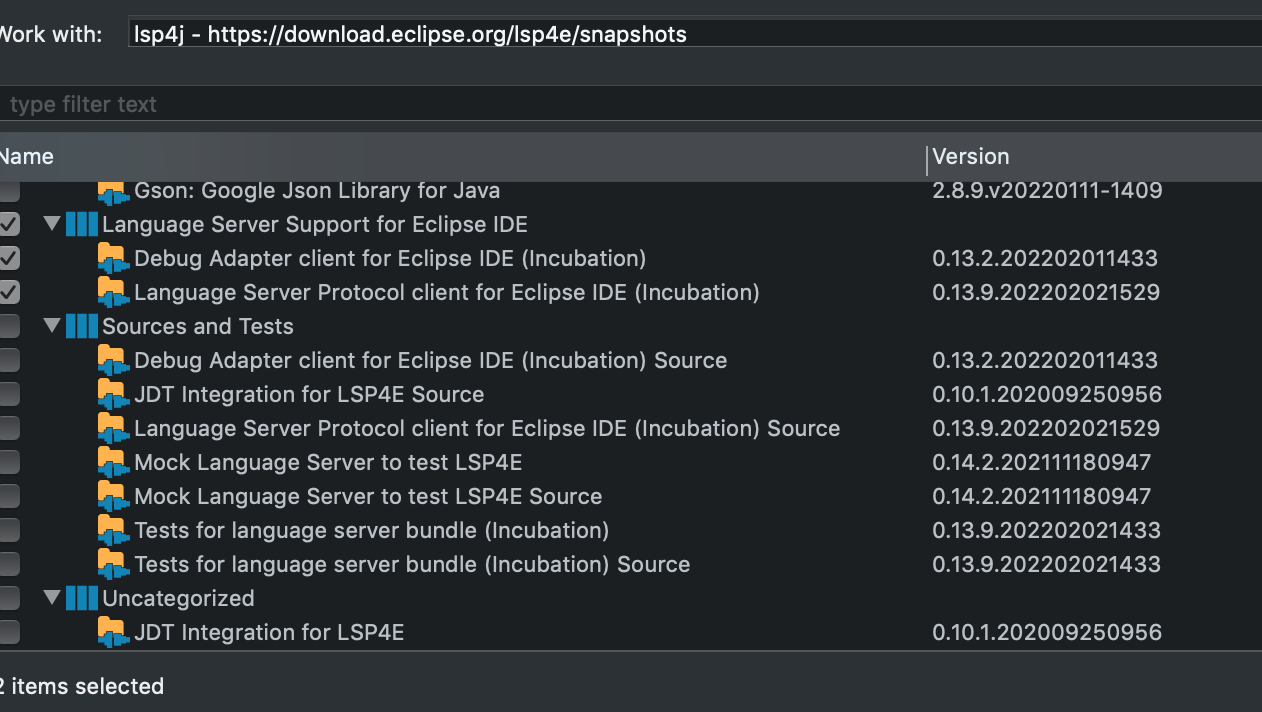Select the Mock Language Server to test LSP4E entry

[x=330, y=462]
